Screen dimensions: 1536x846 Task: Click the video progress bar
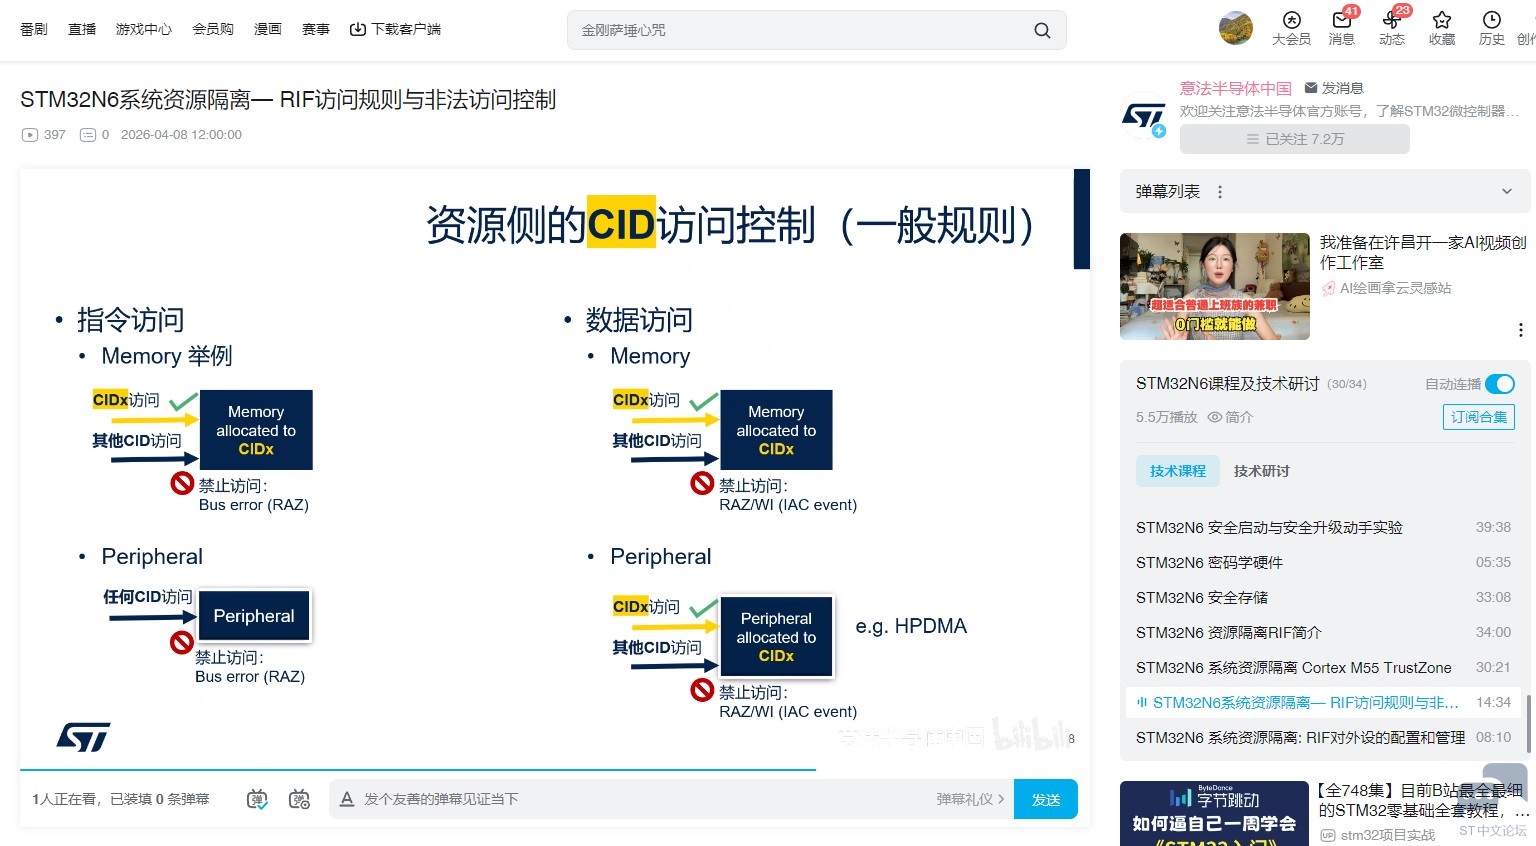click(555, 770)
